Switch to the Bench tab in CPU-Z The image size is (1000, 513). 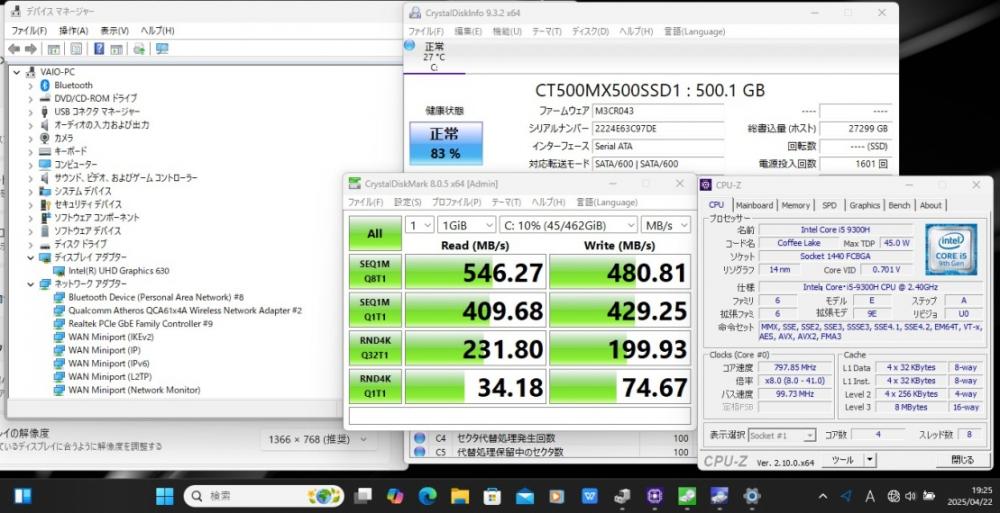click(x=899, y=205)
